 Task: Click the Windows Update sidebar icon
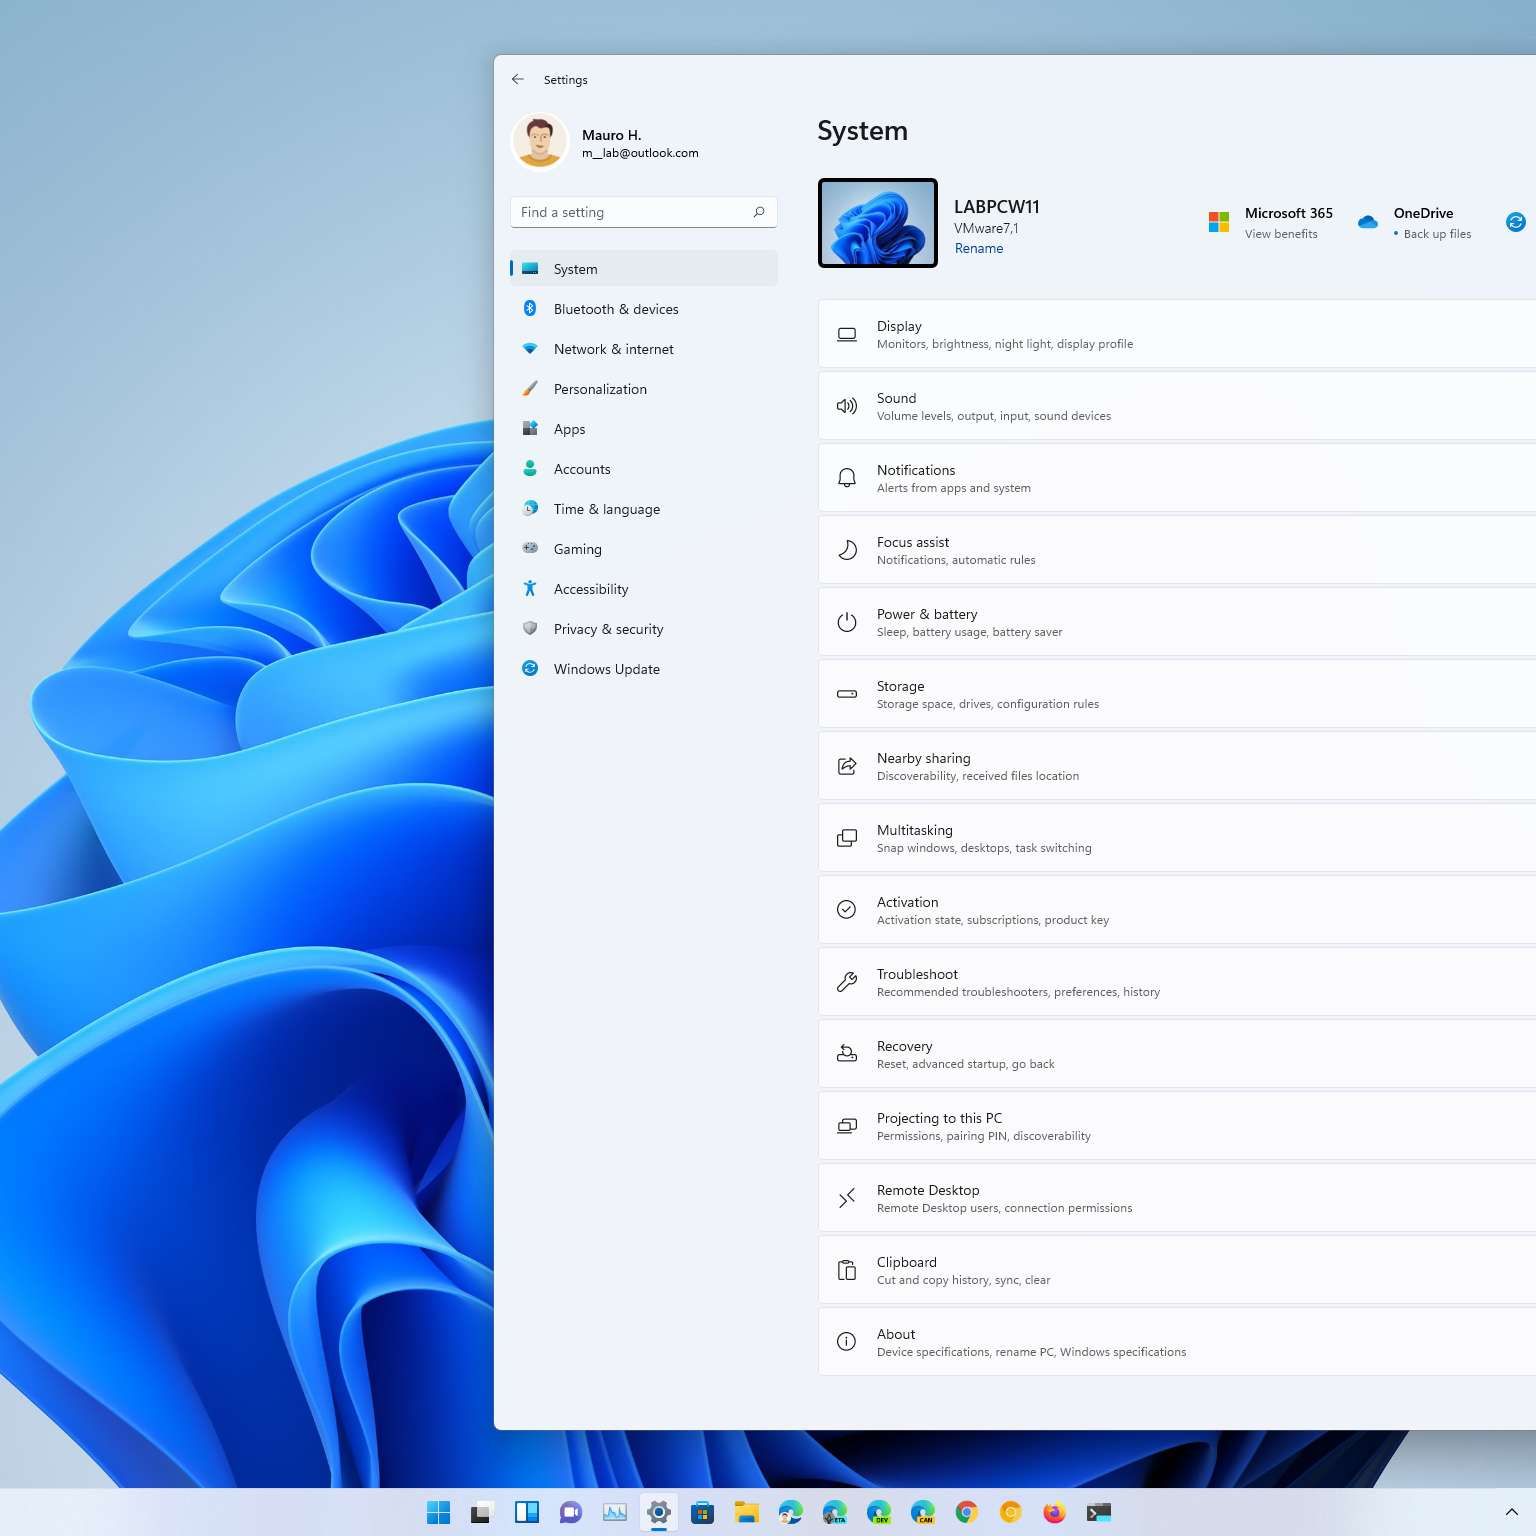530,669
